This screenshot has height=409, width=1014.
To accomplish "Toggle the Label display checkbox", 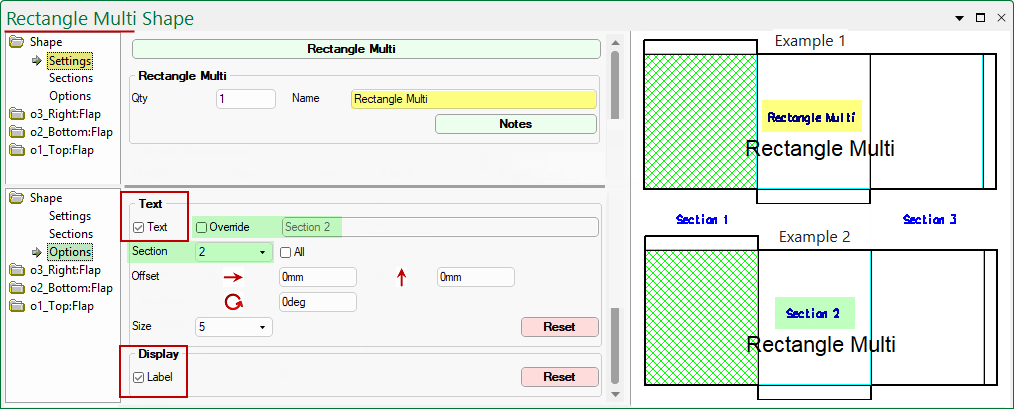I will pos(139,377).
